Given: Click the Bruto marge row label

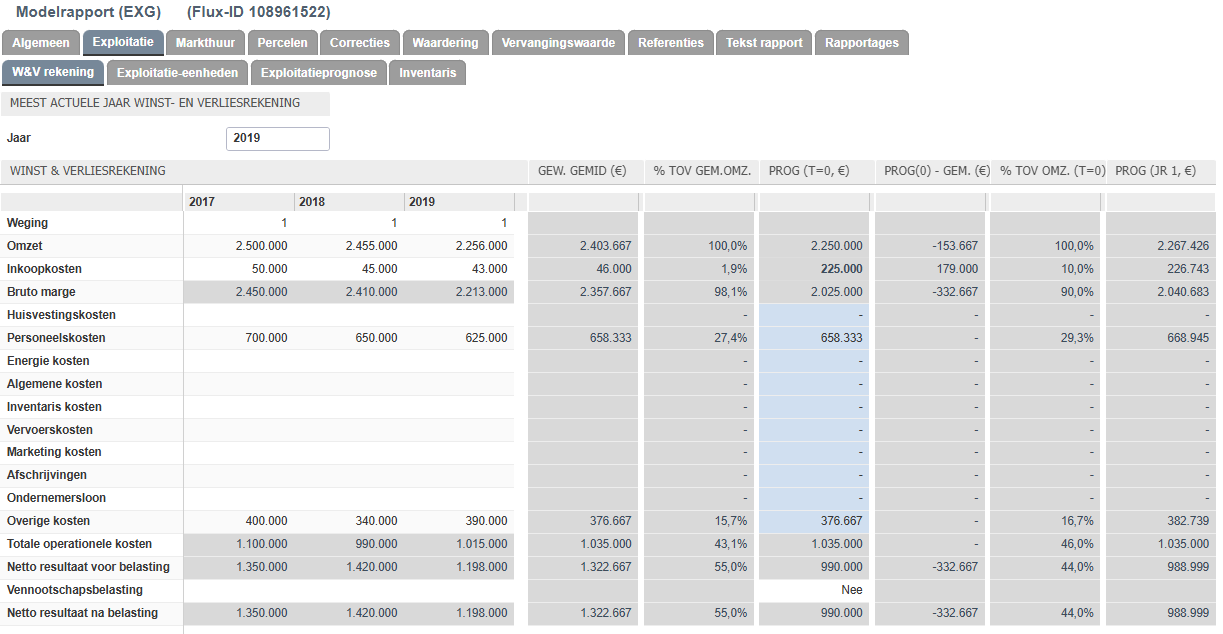Looking at the screenshot, I should coord(41,292).
